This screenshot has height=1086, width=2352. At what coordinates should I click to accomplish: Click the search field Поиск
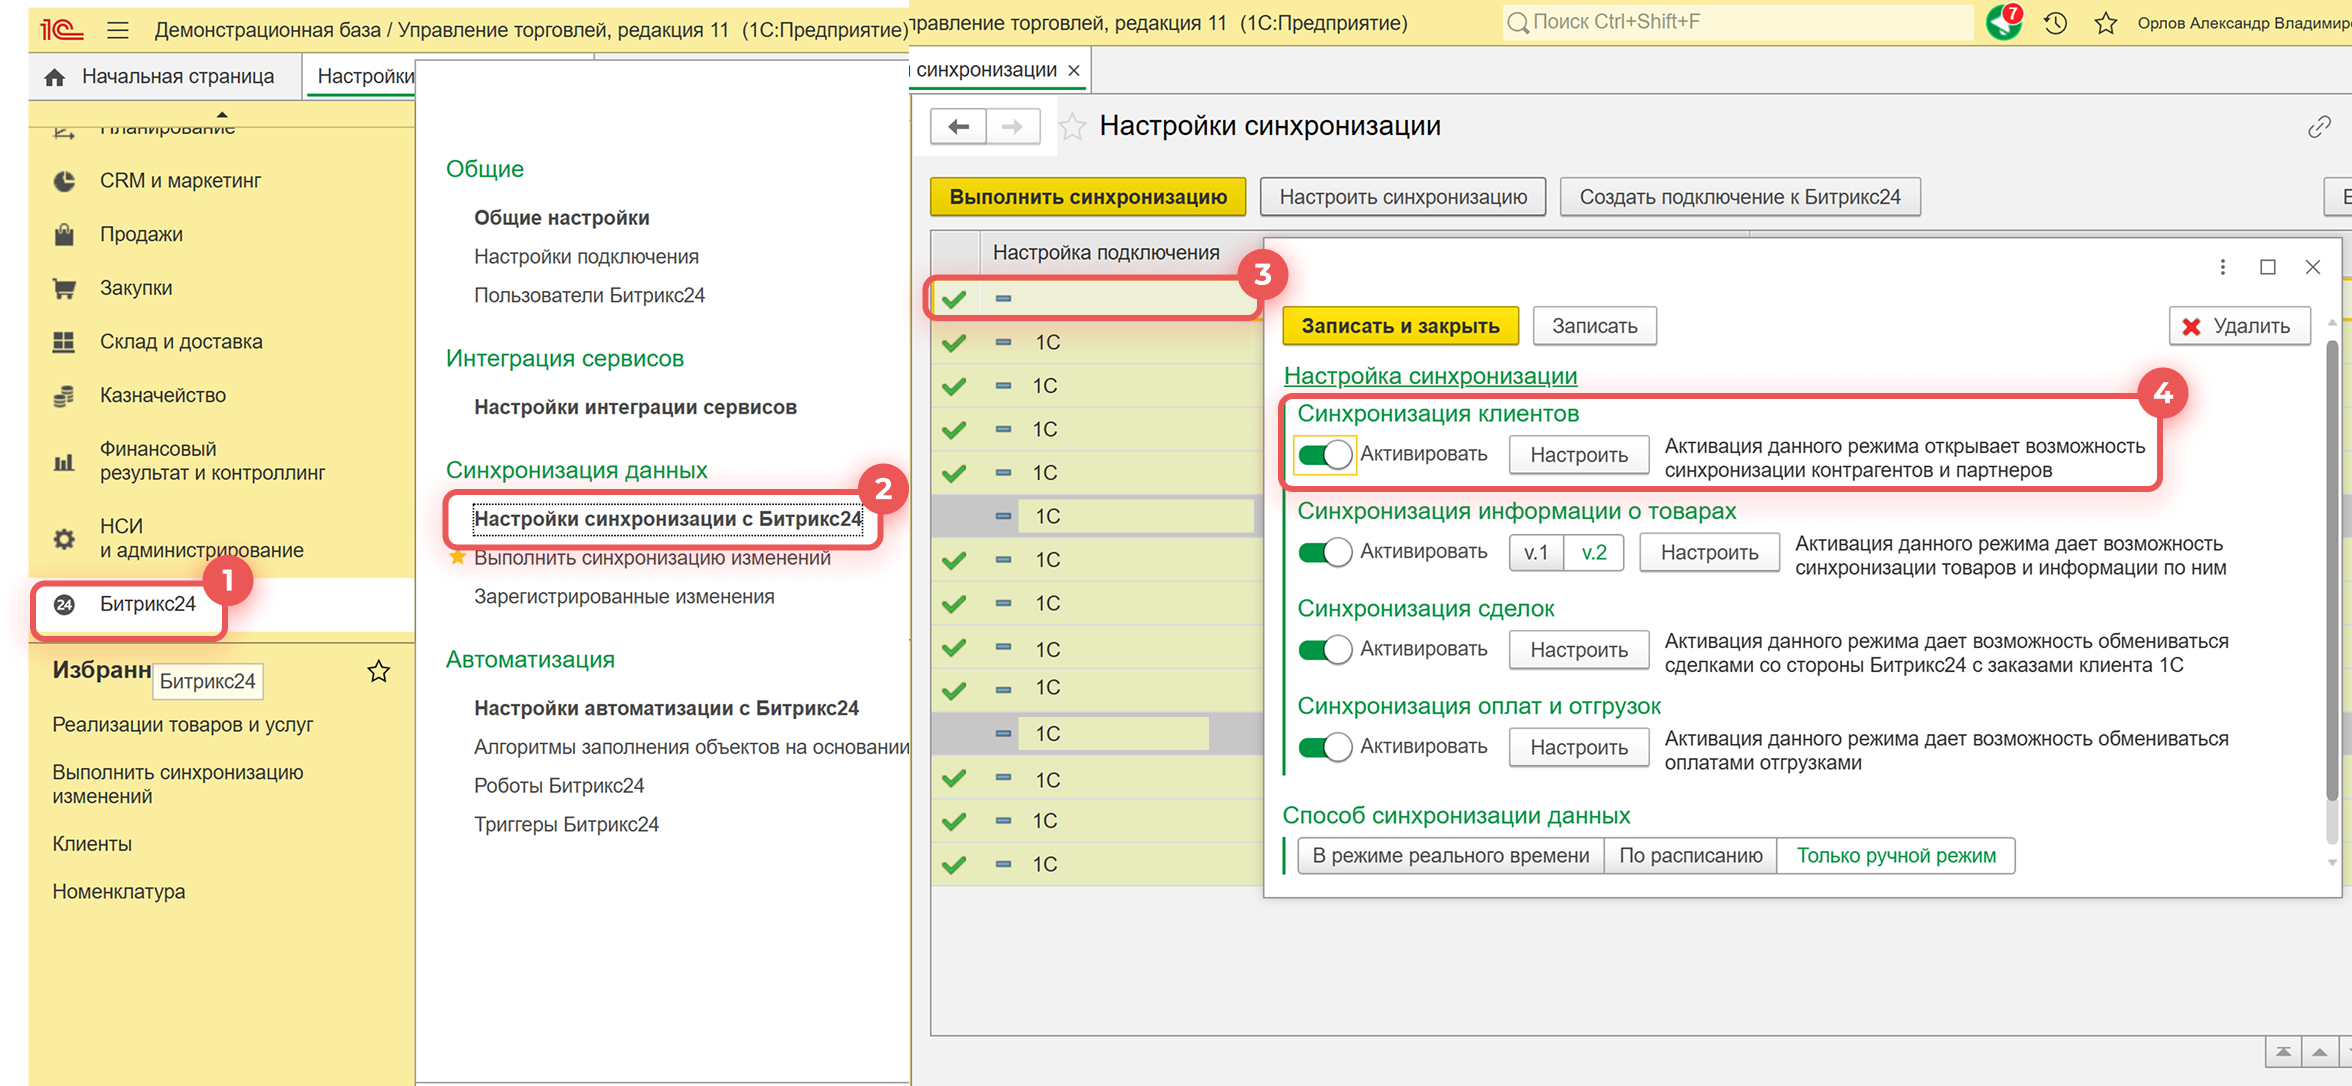click(1736, 22)
